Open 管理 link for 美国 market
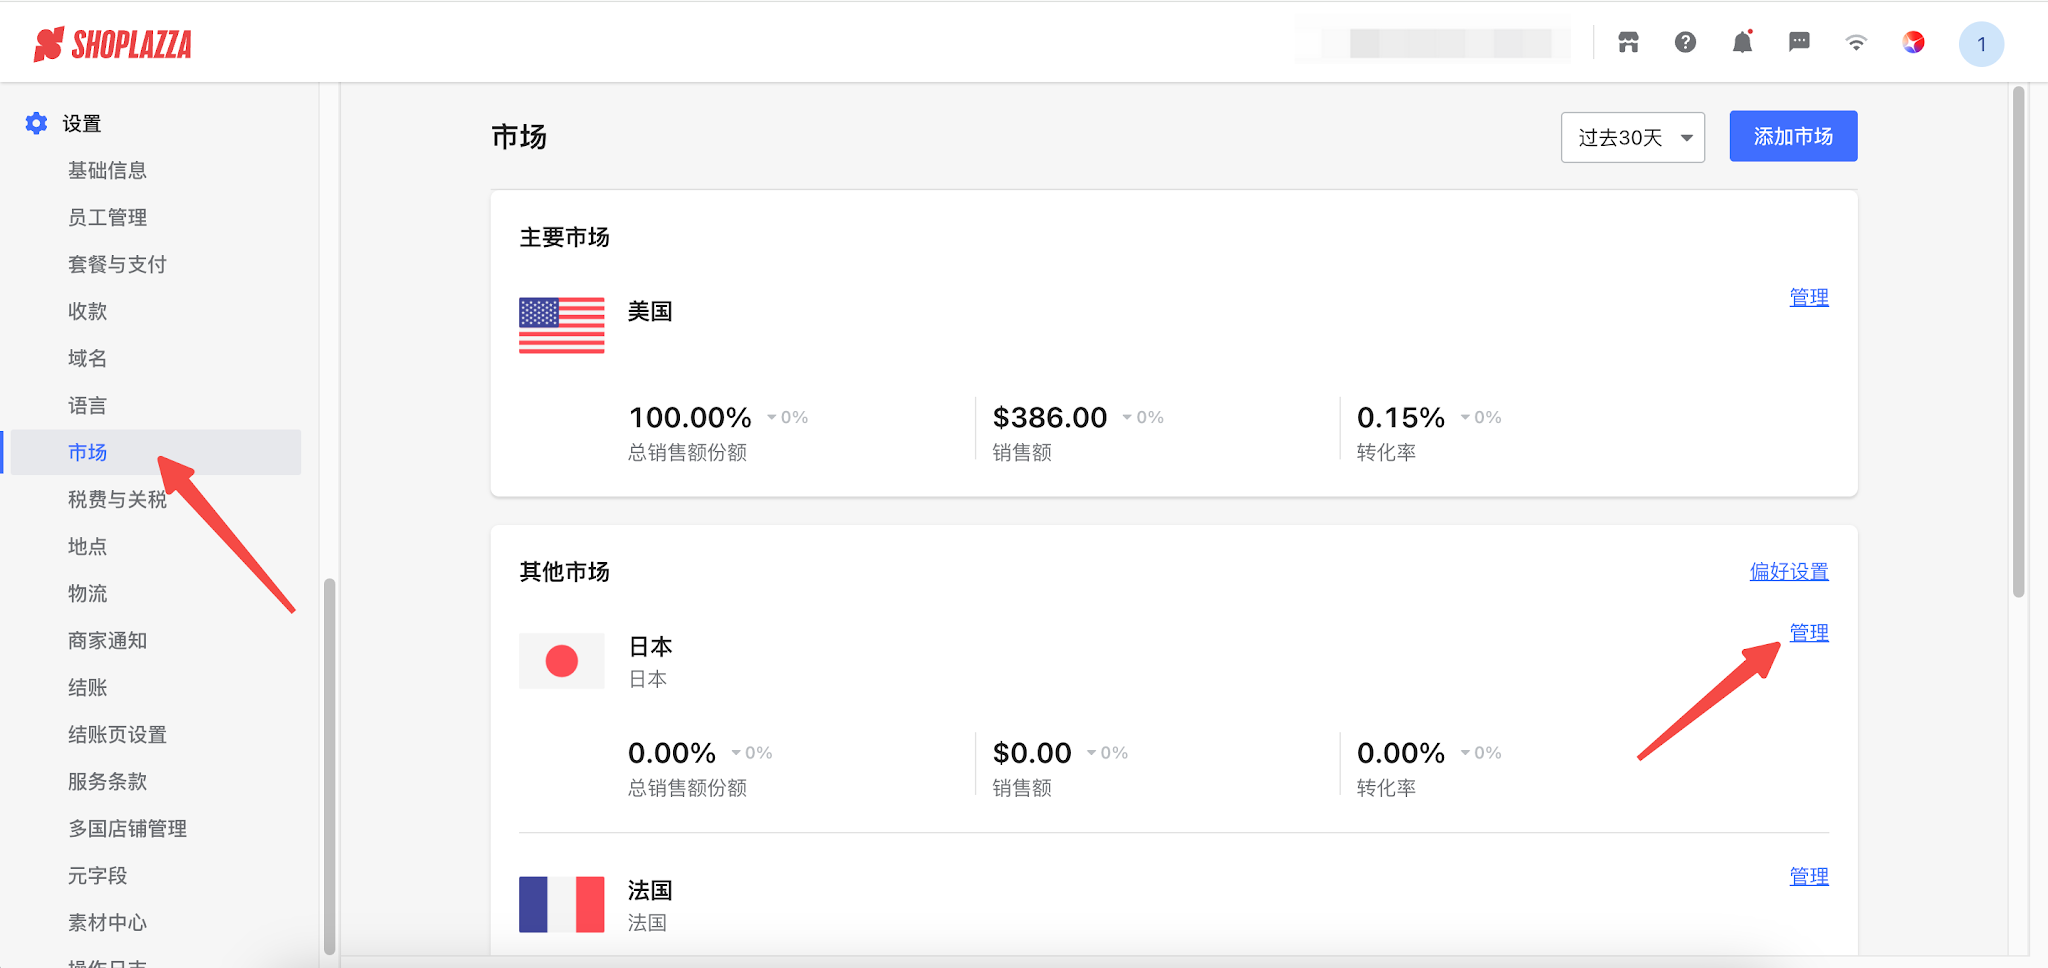This screenshot has height=968, width=2048. pos(1808,297)
